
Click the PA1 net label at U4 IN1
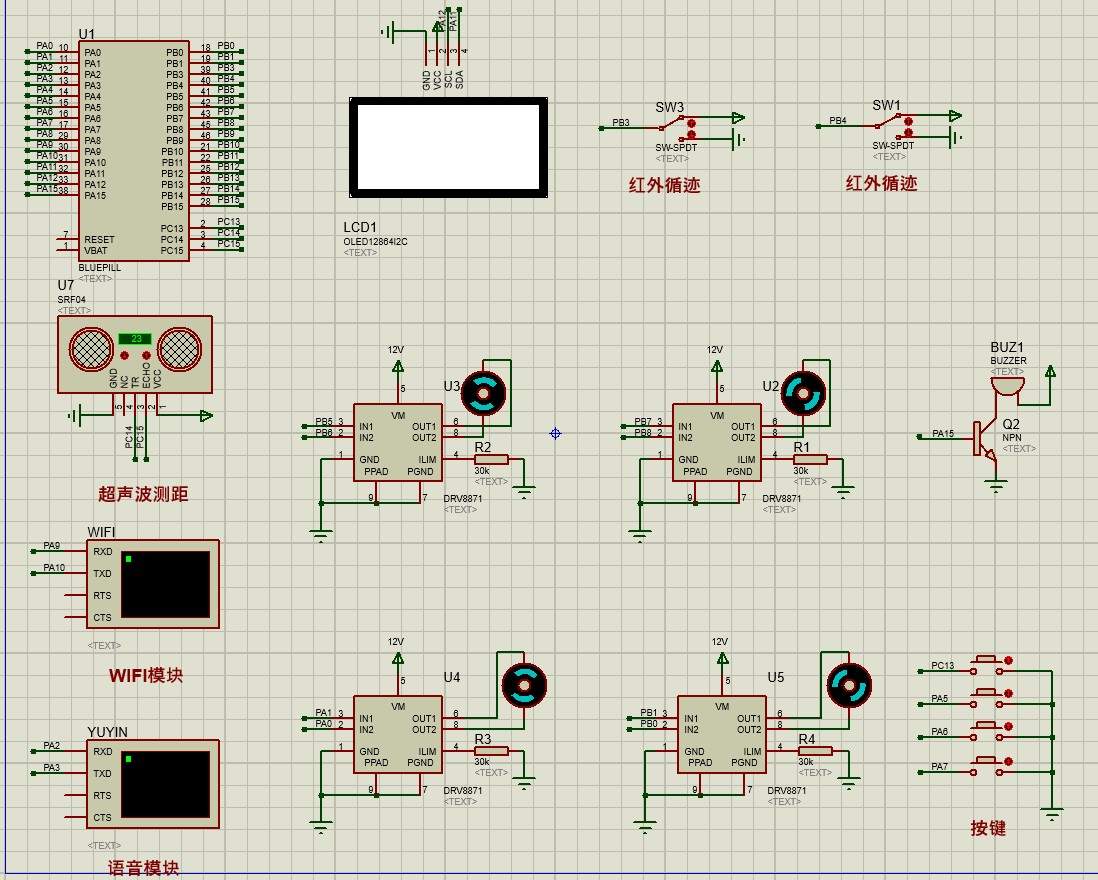coord(324,713)
